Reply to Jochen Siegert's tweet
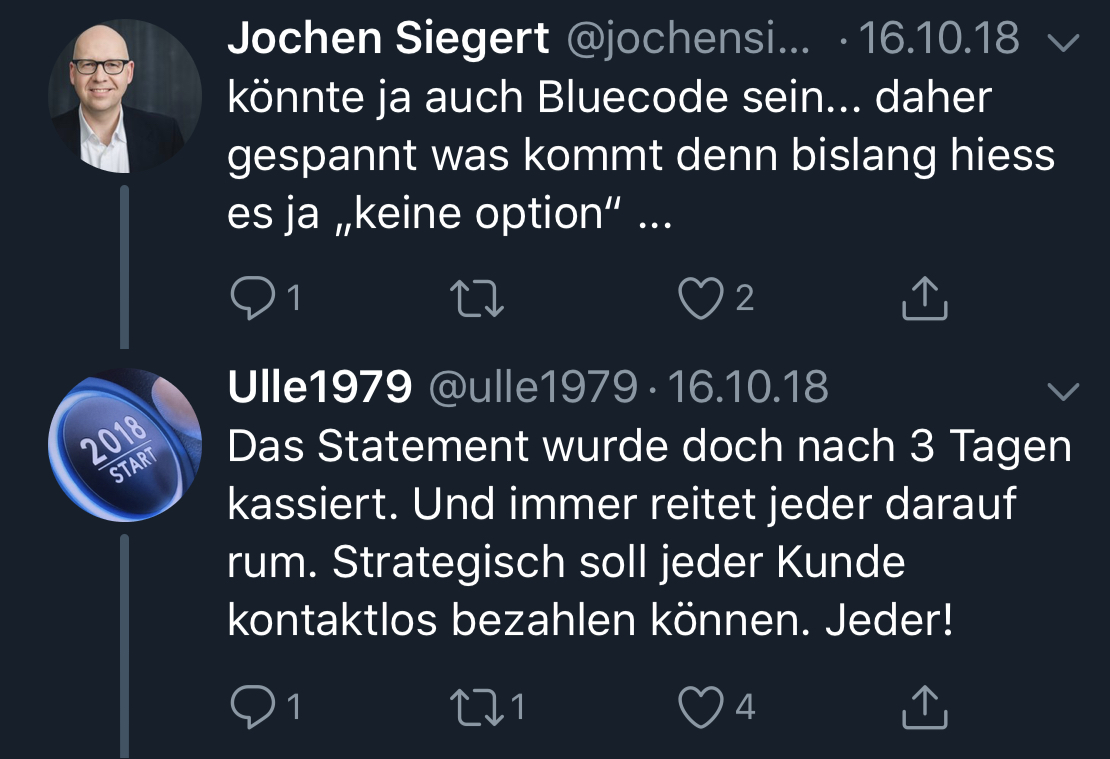 coord(253,297)
